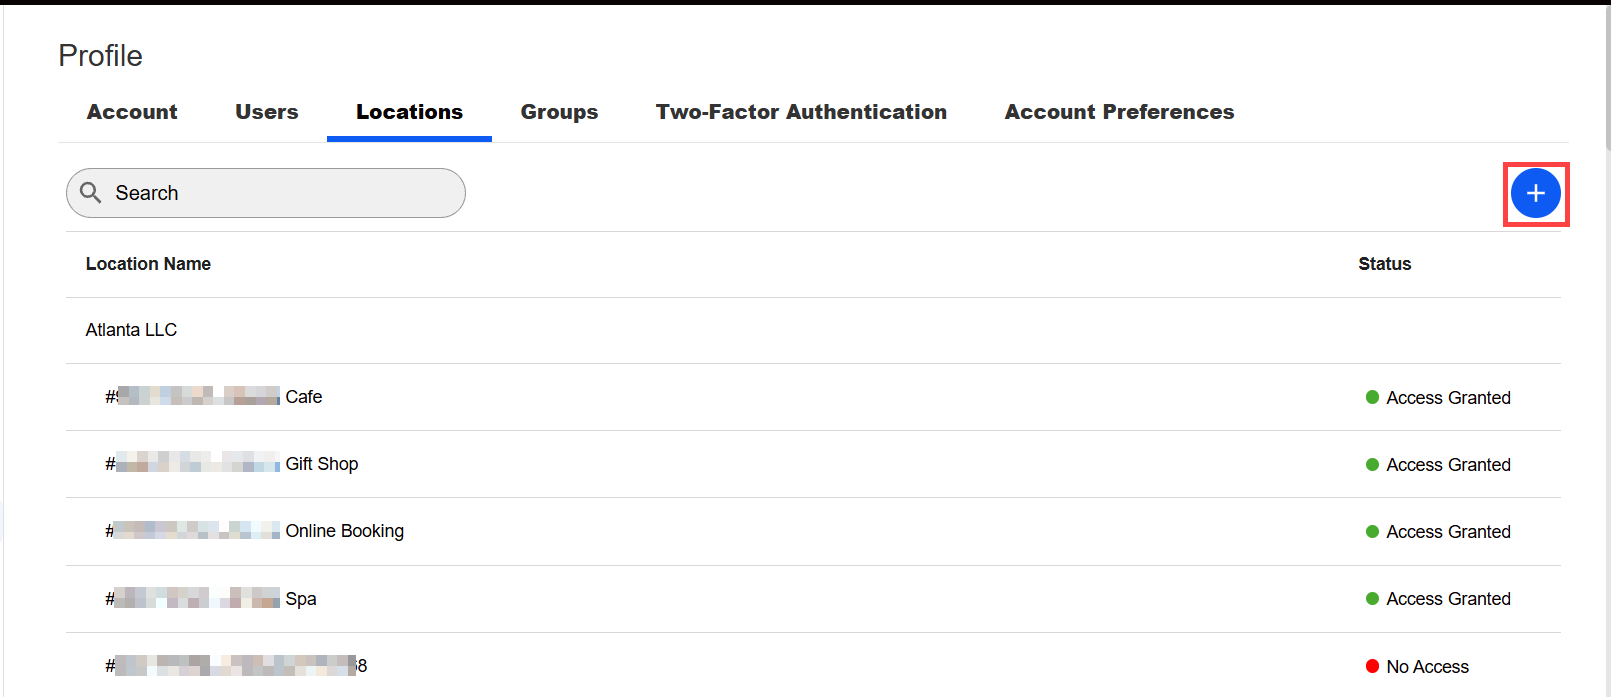Click the green status dot for Cafe
Viewport: 1611px width, 697px height.
click(x=1372, y=397)
